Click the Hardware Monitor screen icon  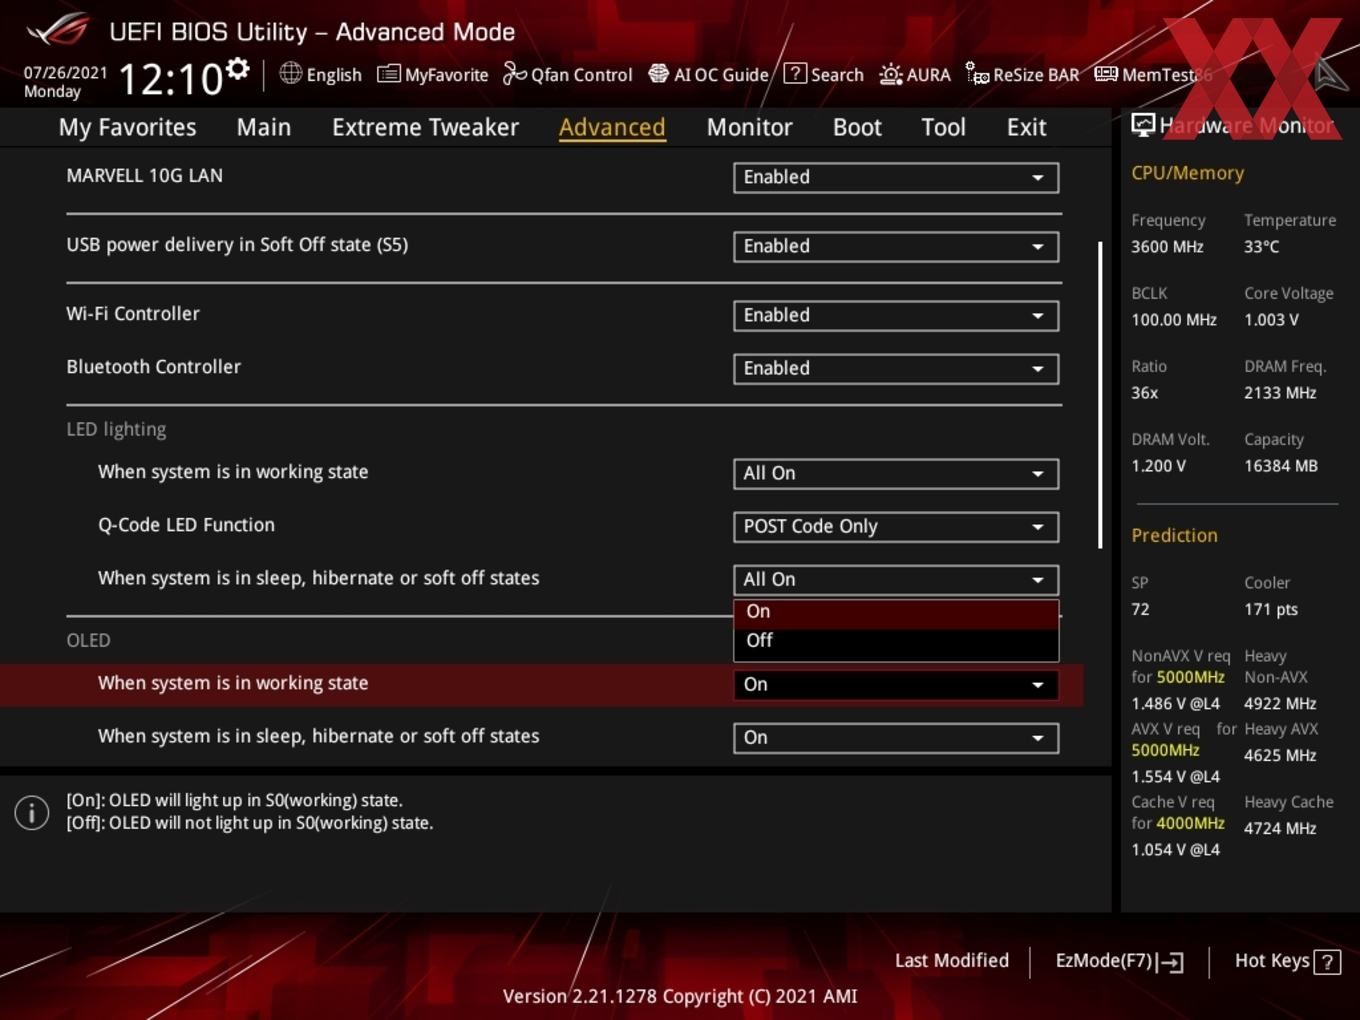[x=1143, y=125]
